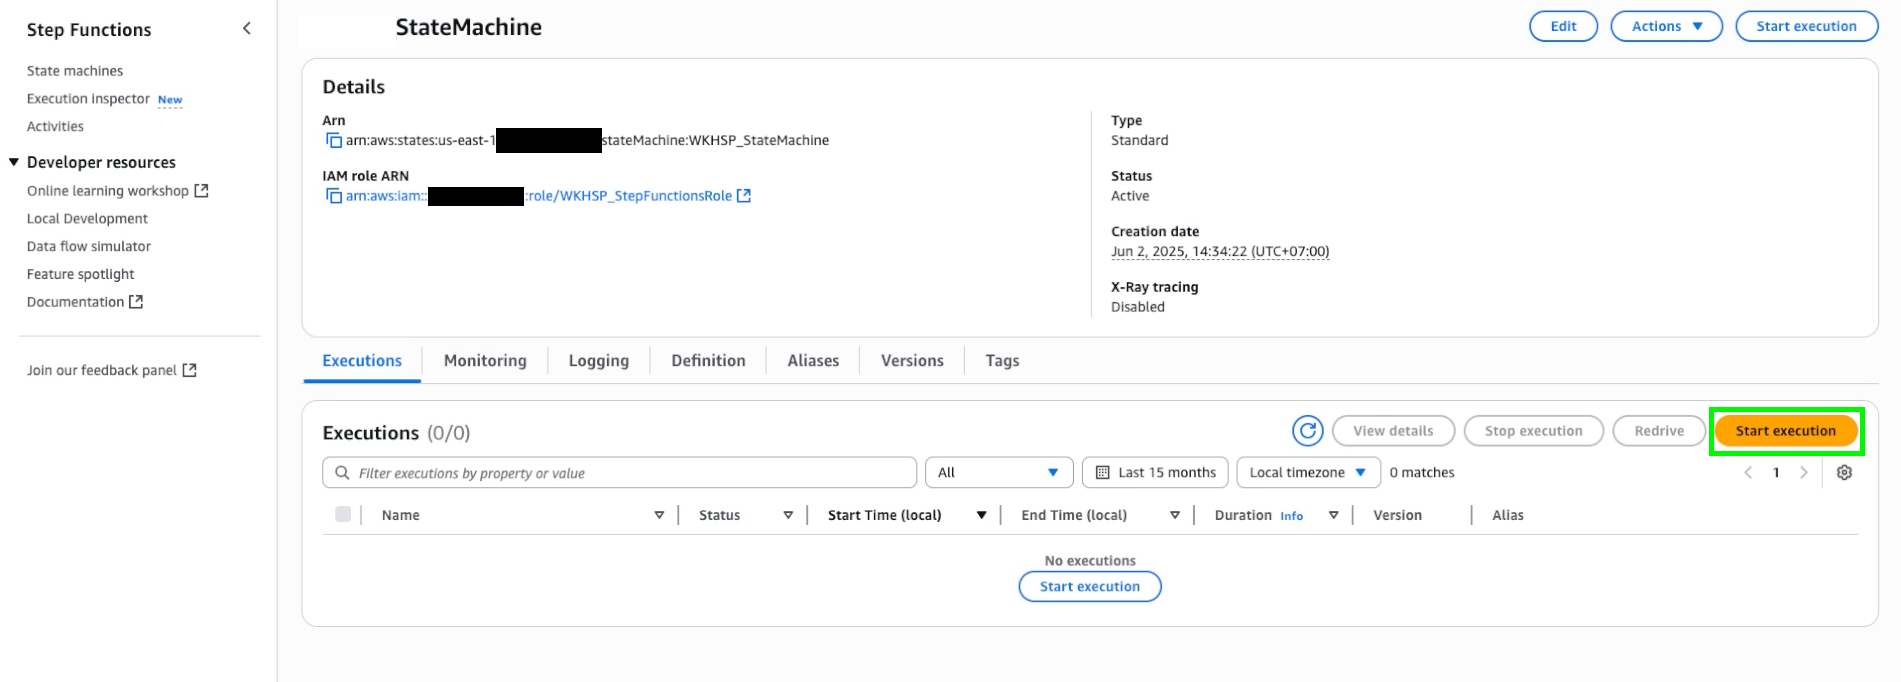The image size is (1901, 682).
Task: Switch to the Monitoring tab
Action: click(x=485, y=361)
